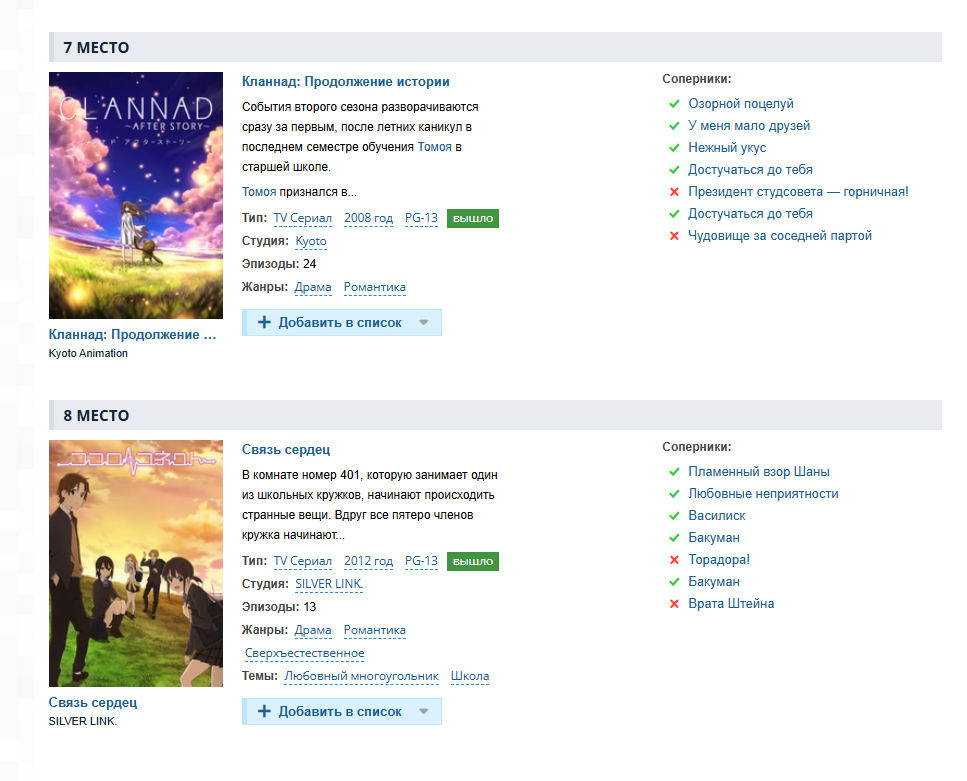Image resolution: width=967 pixels, height=781 pixels.
Task: Click the 8 МЕСТО heading
Action: [96, 415]
